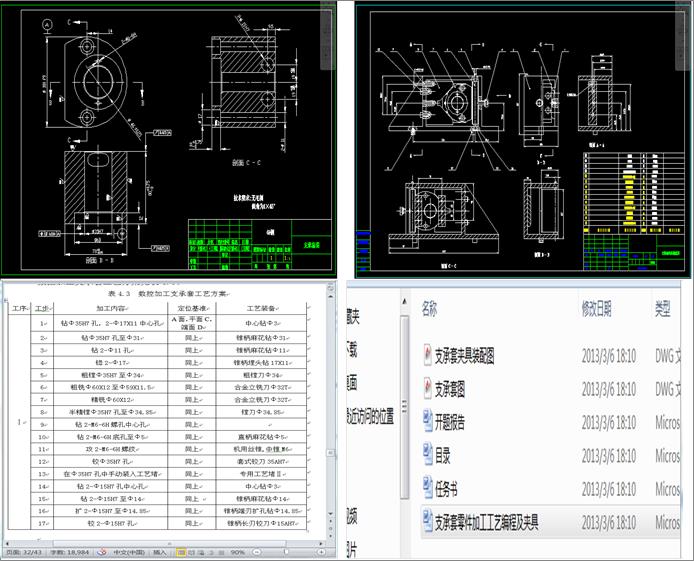Toggle the 插入 insert mode indicator

(x=160, y=551)
